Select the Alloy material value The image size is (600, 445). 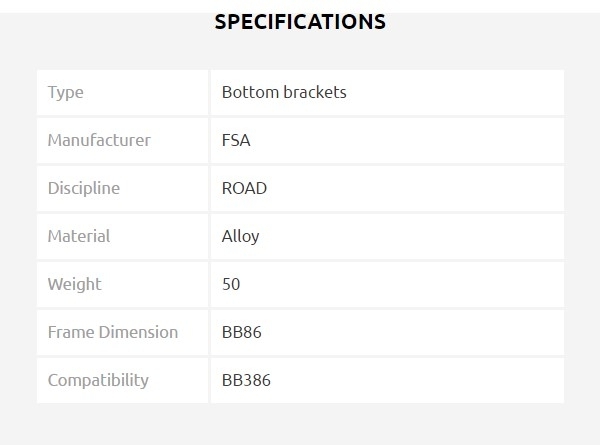(240, 236)
